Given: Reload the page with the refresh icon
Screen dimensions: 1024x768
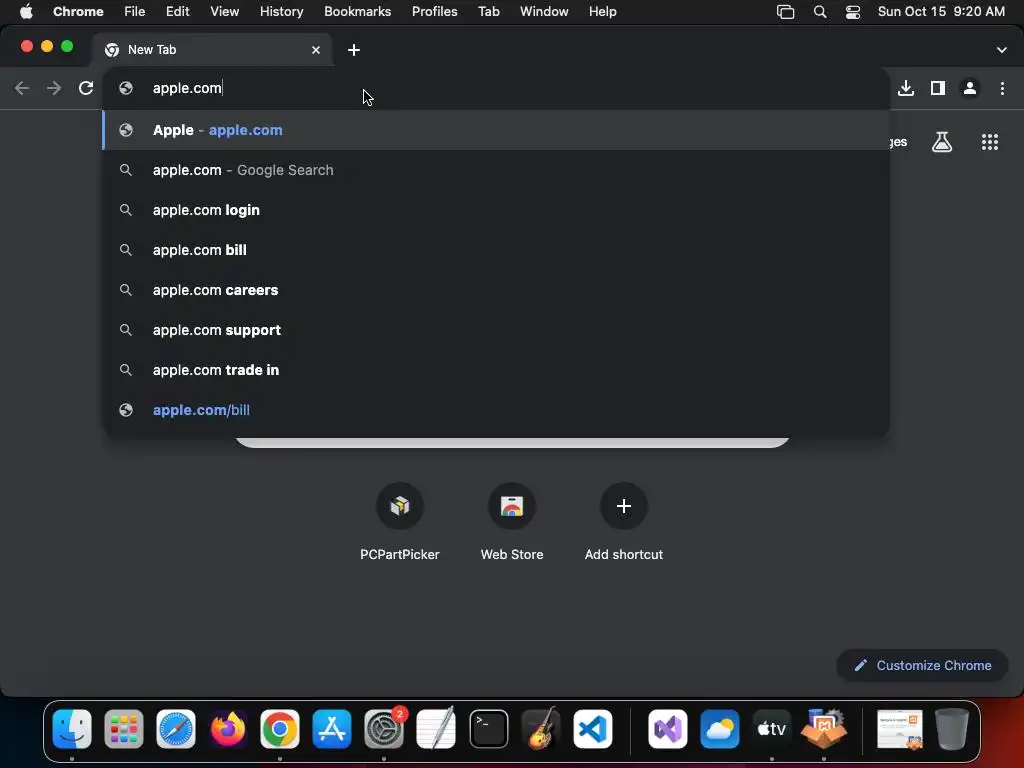Looking at the screenshot, I should tap(86, 88).
